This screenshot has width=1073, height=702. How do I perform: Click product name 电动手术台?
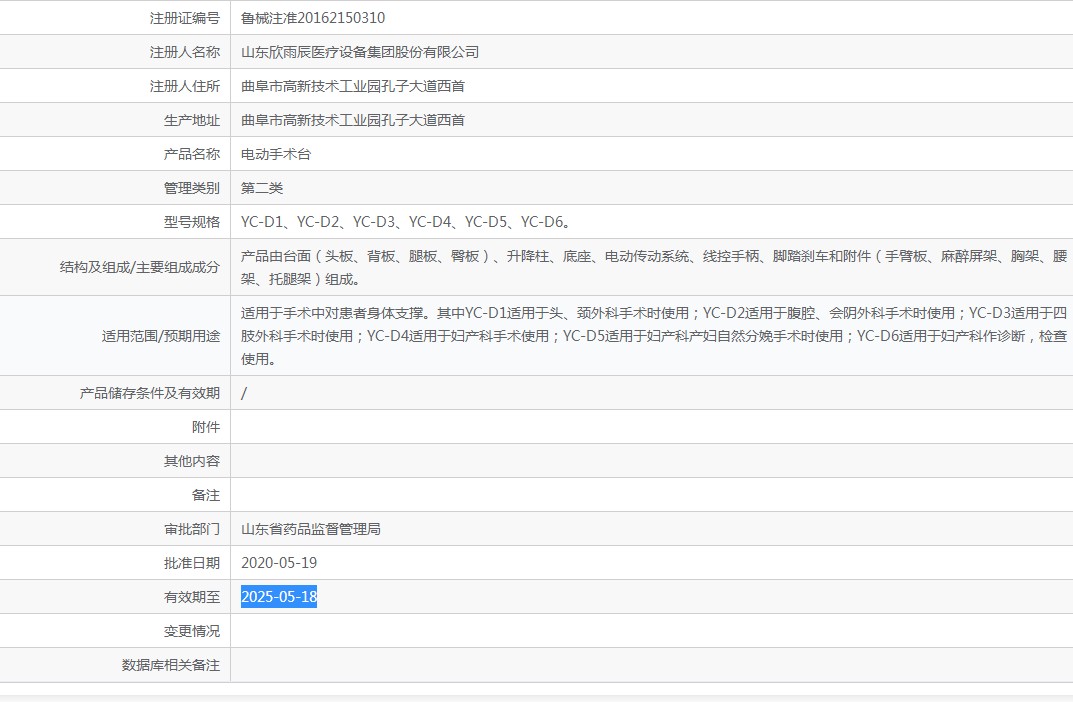click(x=276, y=154)
